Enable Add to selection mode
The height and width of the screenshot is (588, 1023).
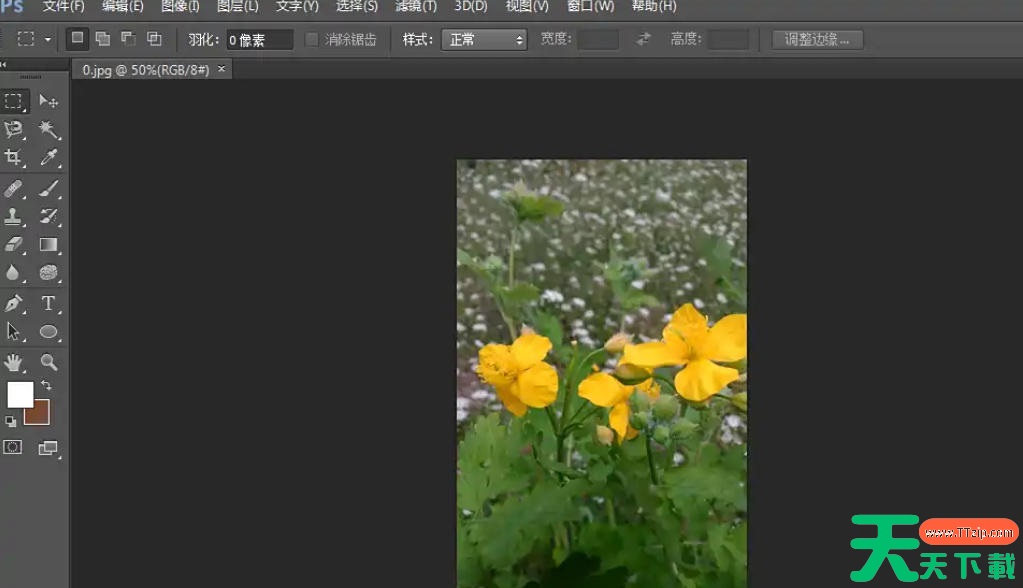pyautogui.click(x=102, y=40)
